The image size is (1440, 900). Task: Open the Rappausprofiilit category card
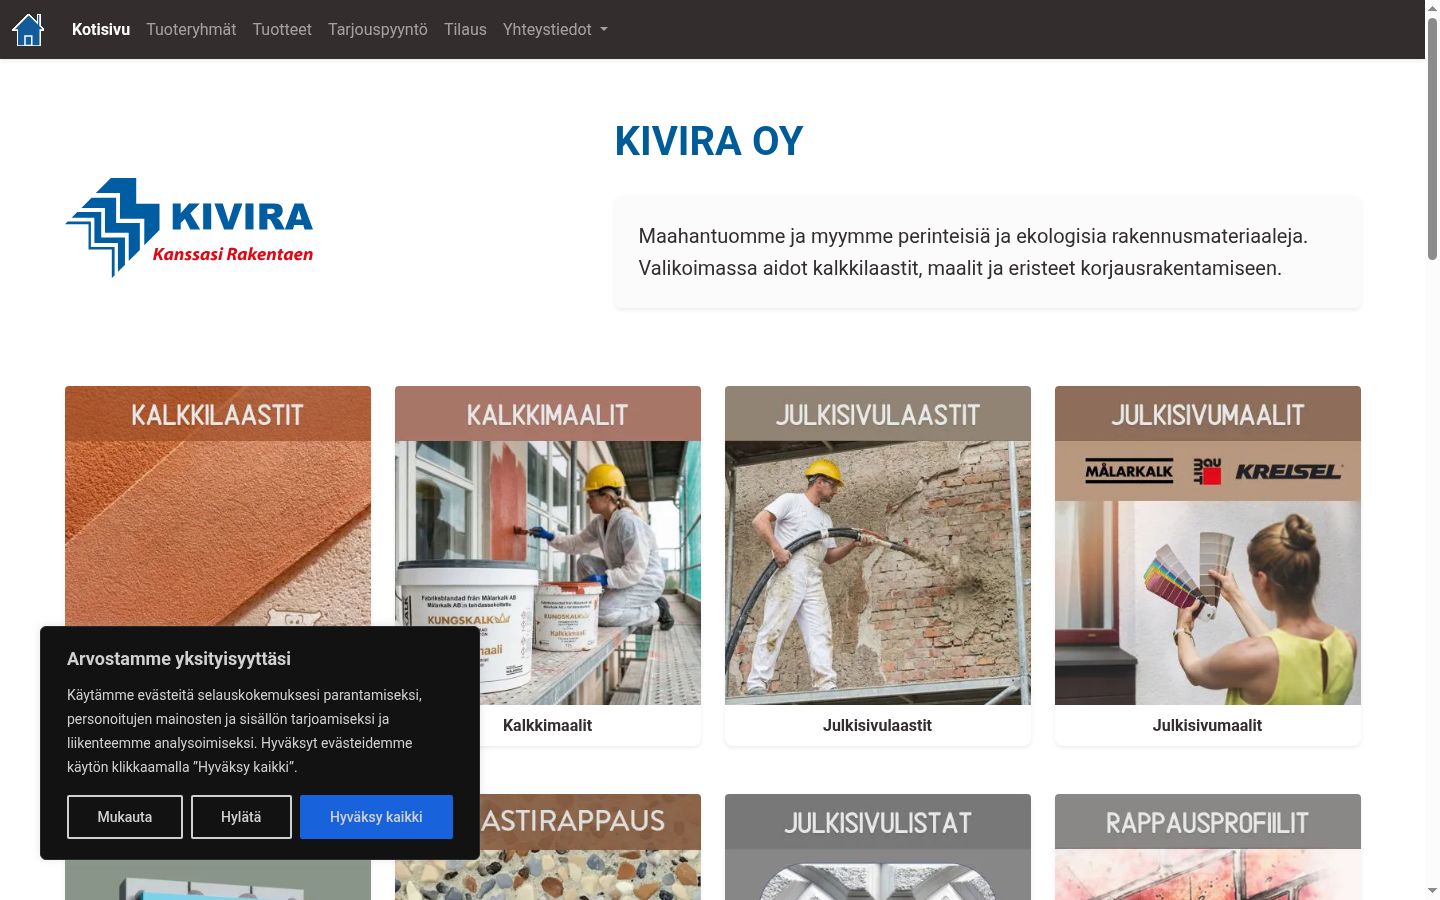coord(1208,847)
